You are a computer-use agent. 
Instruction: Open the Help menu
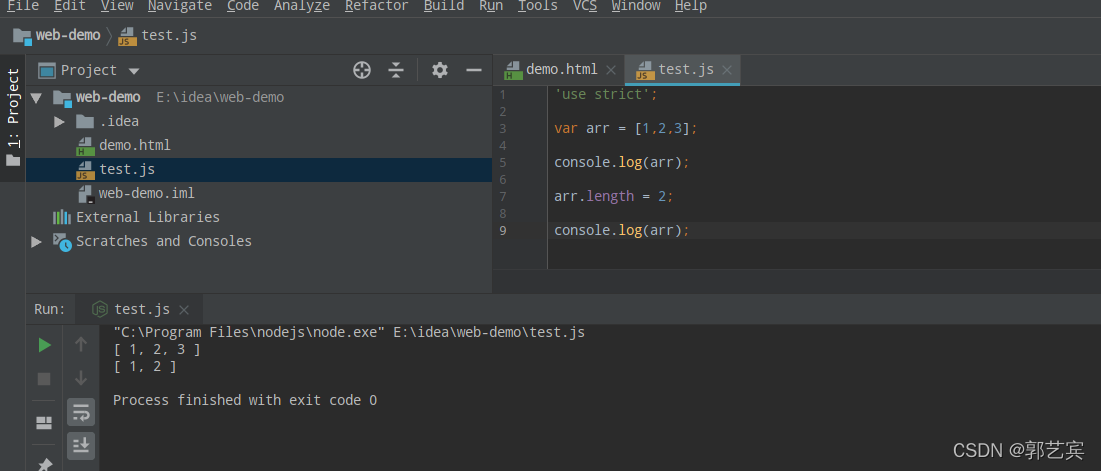691,6
